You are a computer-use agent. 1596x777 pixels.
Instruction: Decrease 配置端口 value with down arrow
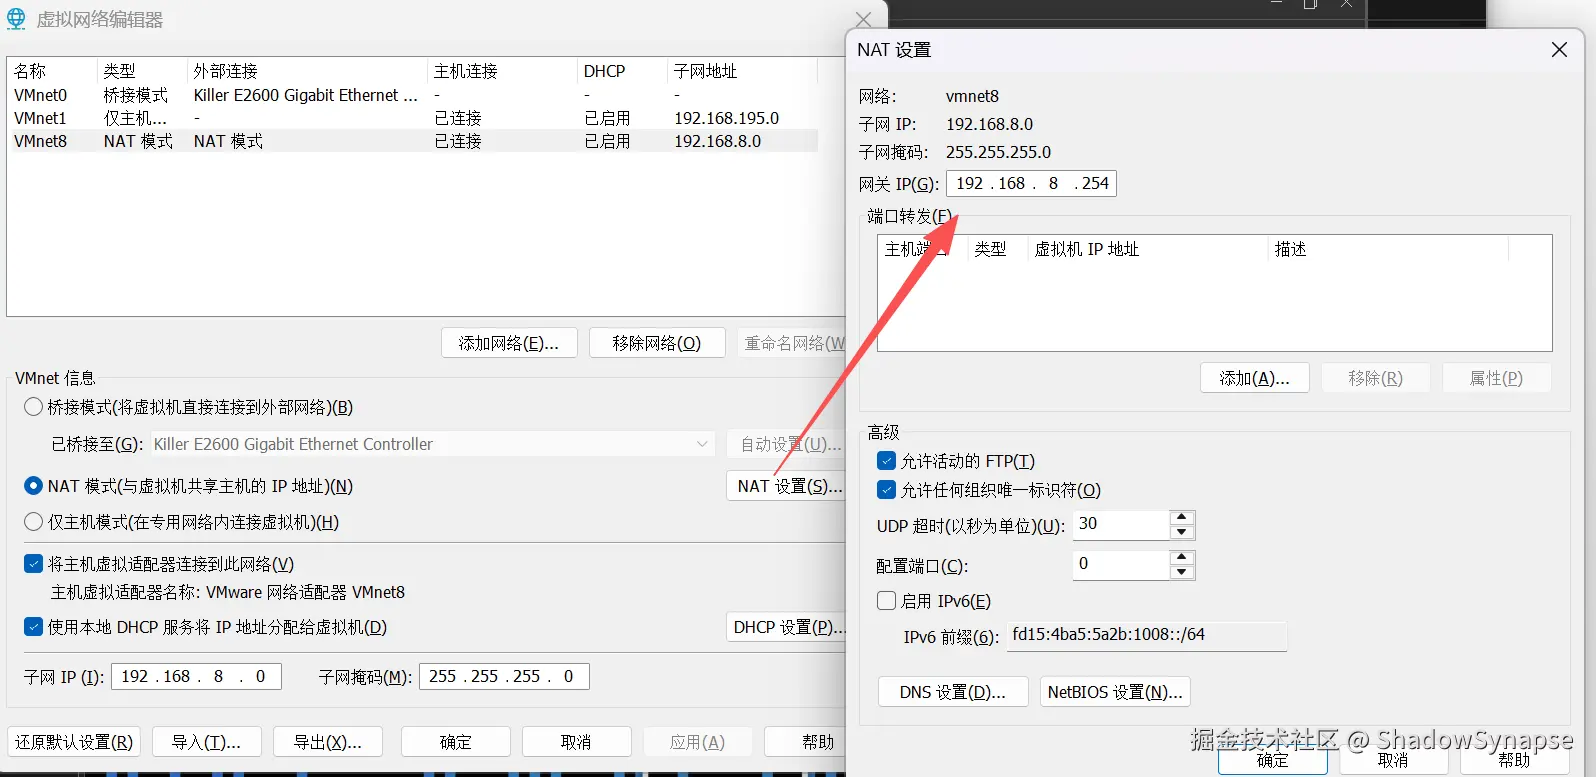tap(1182, 572)
